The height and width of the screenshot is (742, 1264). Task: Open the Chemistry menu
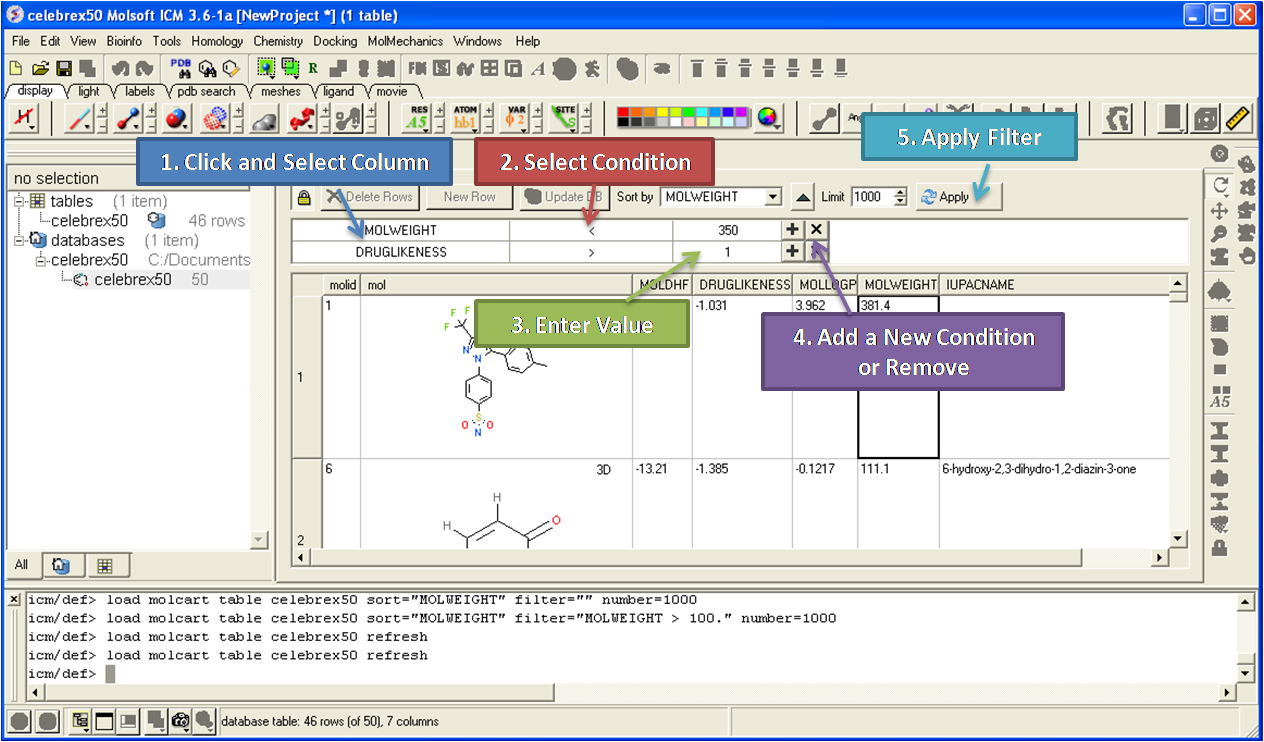pos(278,41)
